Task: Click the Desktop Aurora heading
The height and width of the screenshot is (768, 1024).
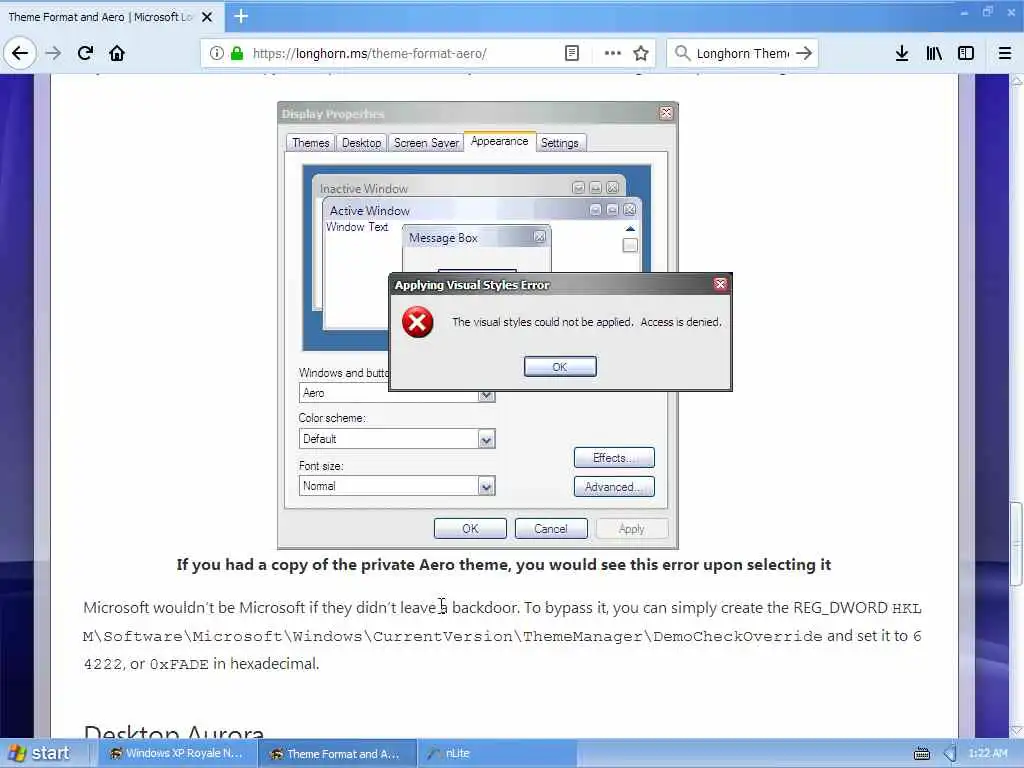Action: (x=174, y=732)
